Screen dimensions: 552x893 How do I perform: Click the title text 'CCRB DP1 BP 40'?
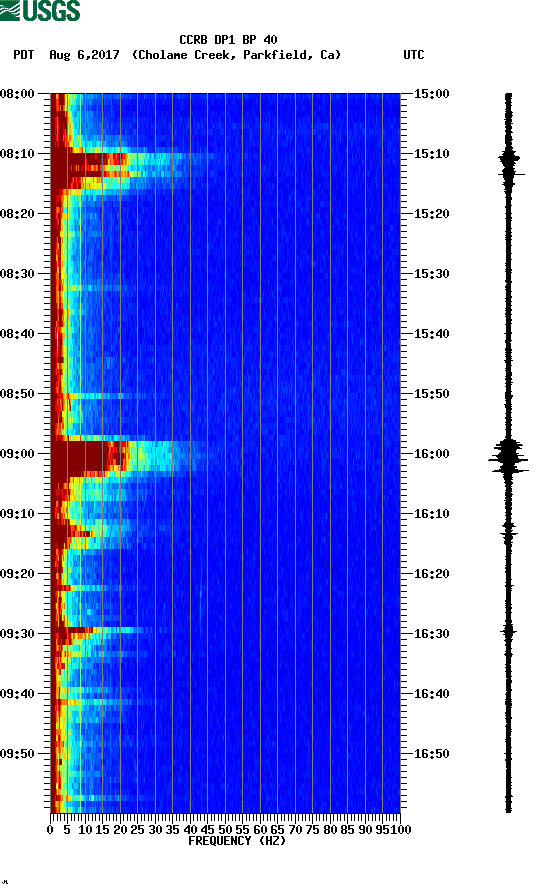tap(228, 40)
